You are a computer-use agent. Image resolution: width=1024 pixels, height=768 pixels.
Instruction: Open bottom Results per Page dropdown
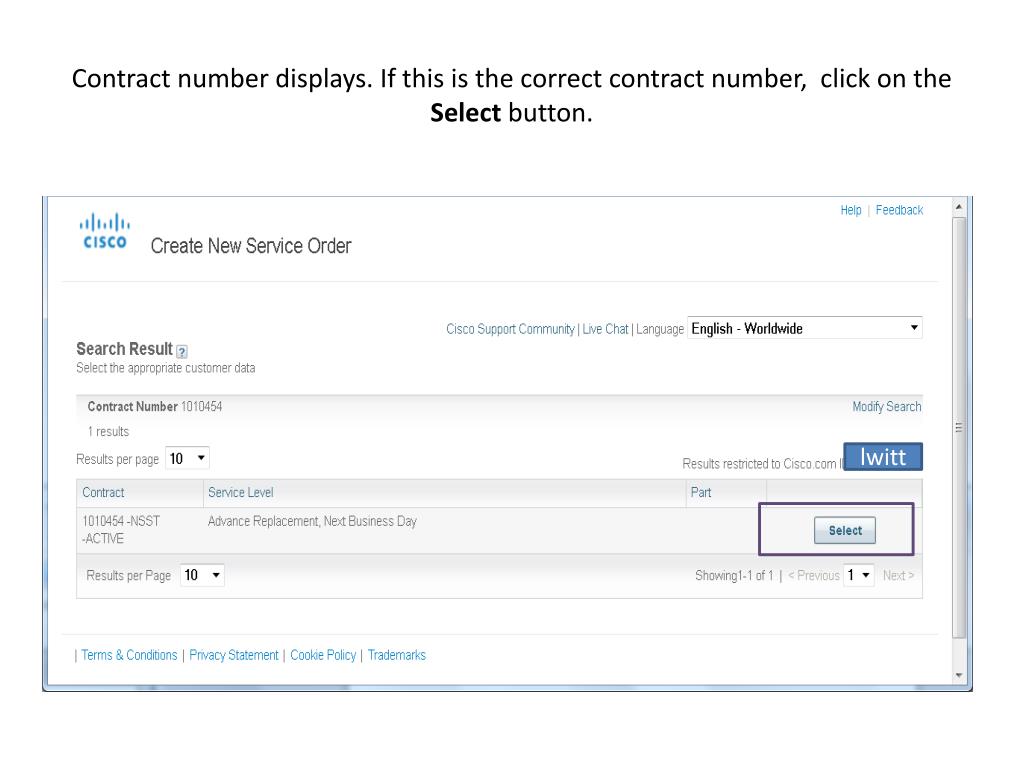[x=202, y=576]
